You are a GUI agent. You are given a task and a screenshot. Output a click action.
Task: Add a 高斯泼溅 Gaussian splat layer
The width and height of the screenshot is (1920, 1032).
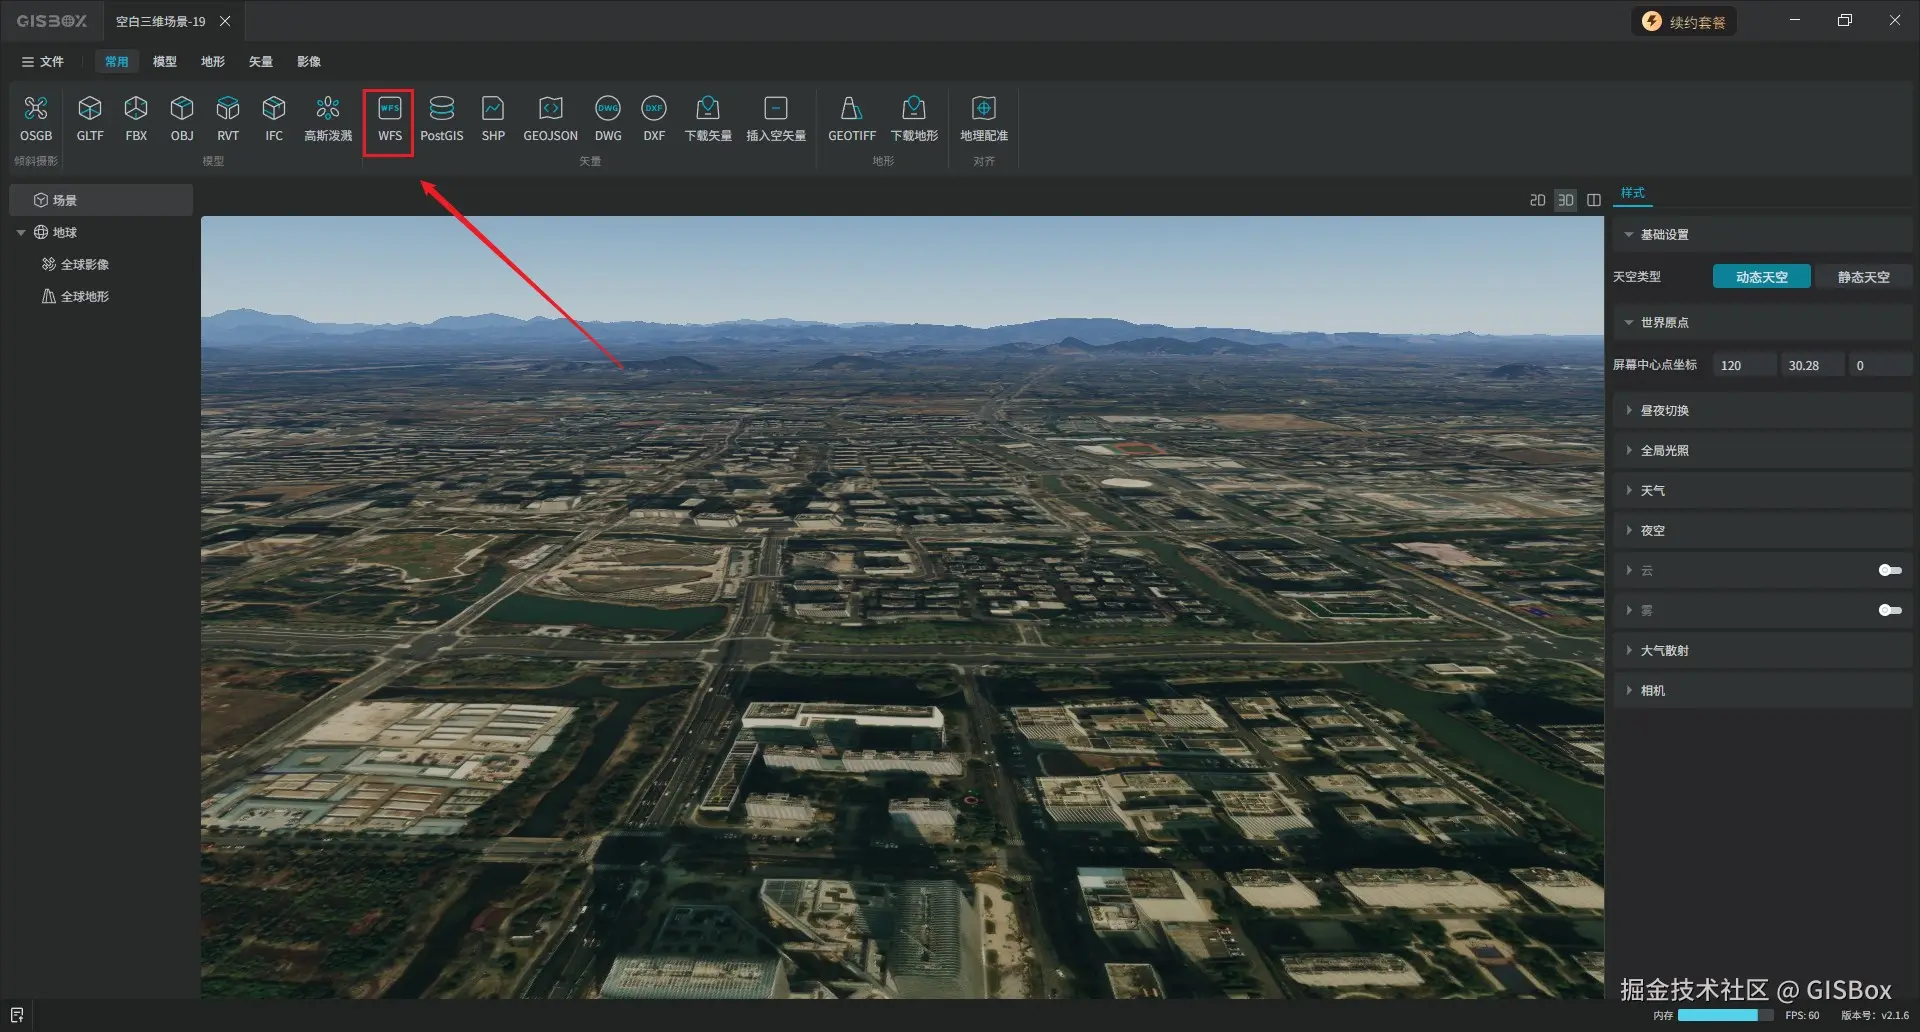click(x=328, y=119)
